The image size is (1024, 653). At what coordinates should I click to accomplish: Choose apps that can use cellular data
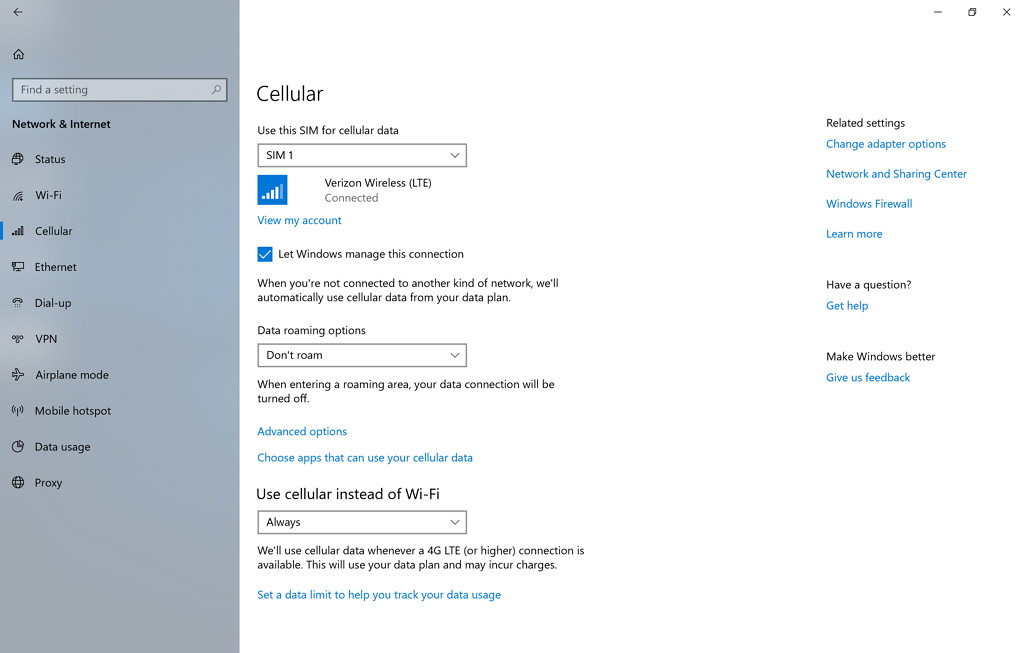tap(364, 458)
